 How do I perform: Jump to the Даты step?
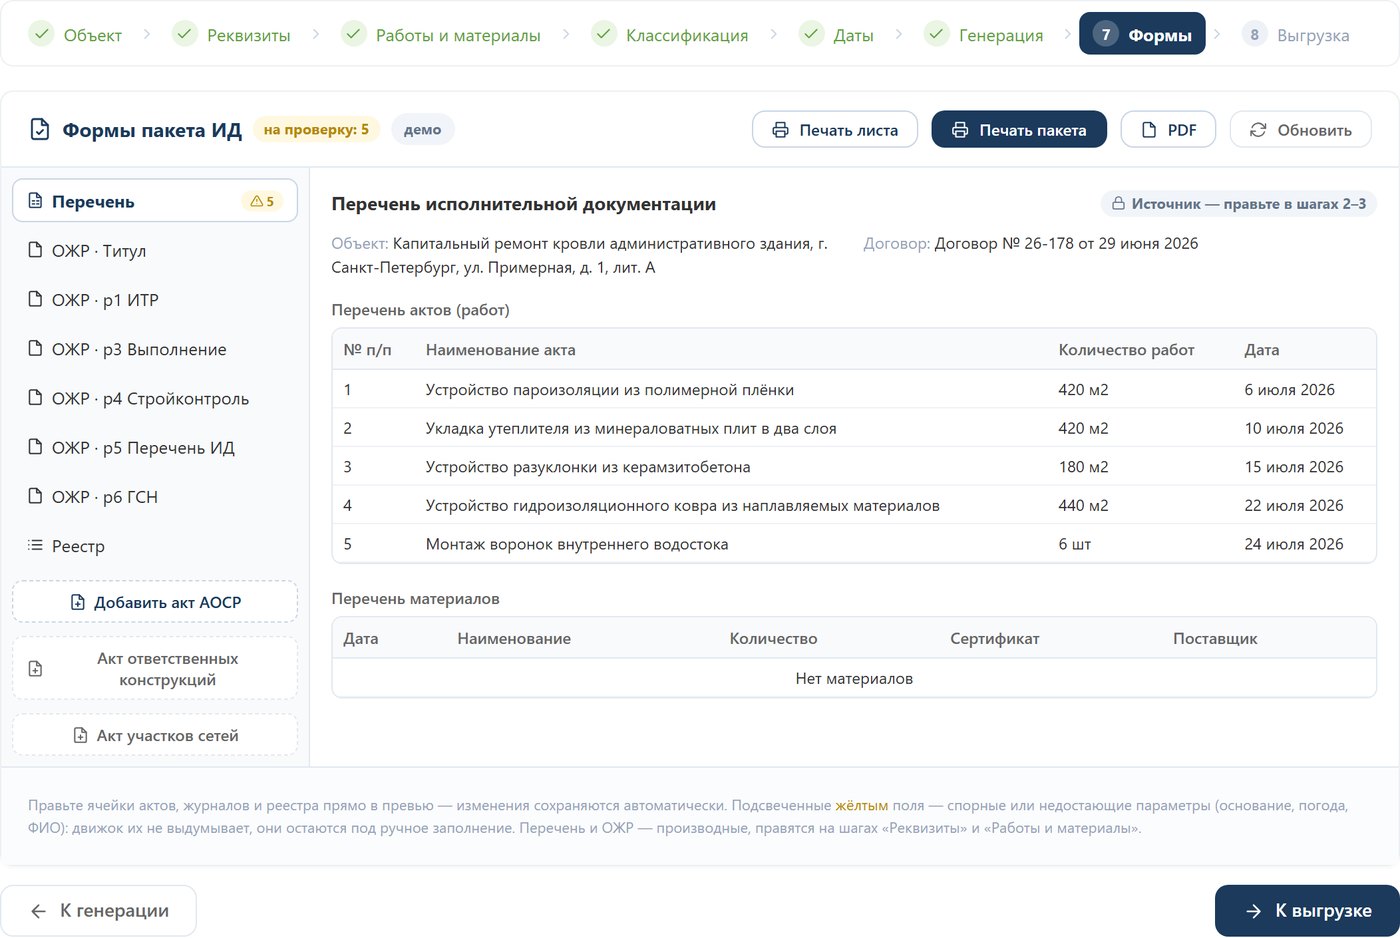coord(837,35)
